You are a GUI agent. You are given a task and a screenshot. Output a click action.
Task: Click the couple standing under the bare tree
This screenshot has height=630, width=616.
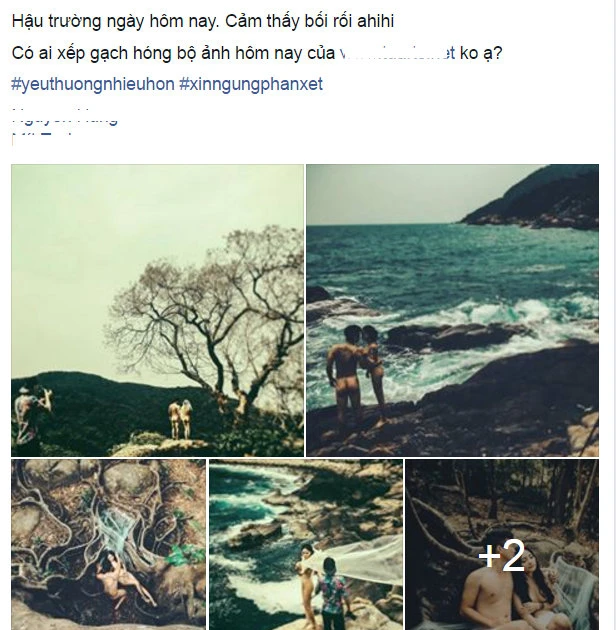point(180,419)
